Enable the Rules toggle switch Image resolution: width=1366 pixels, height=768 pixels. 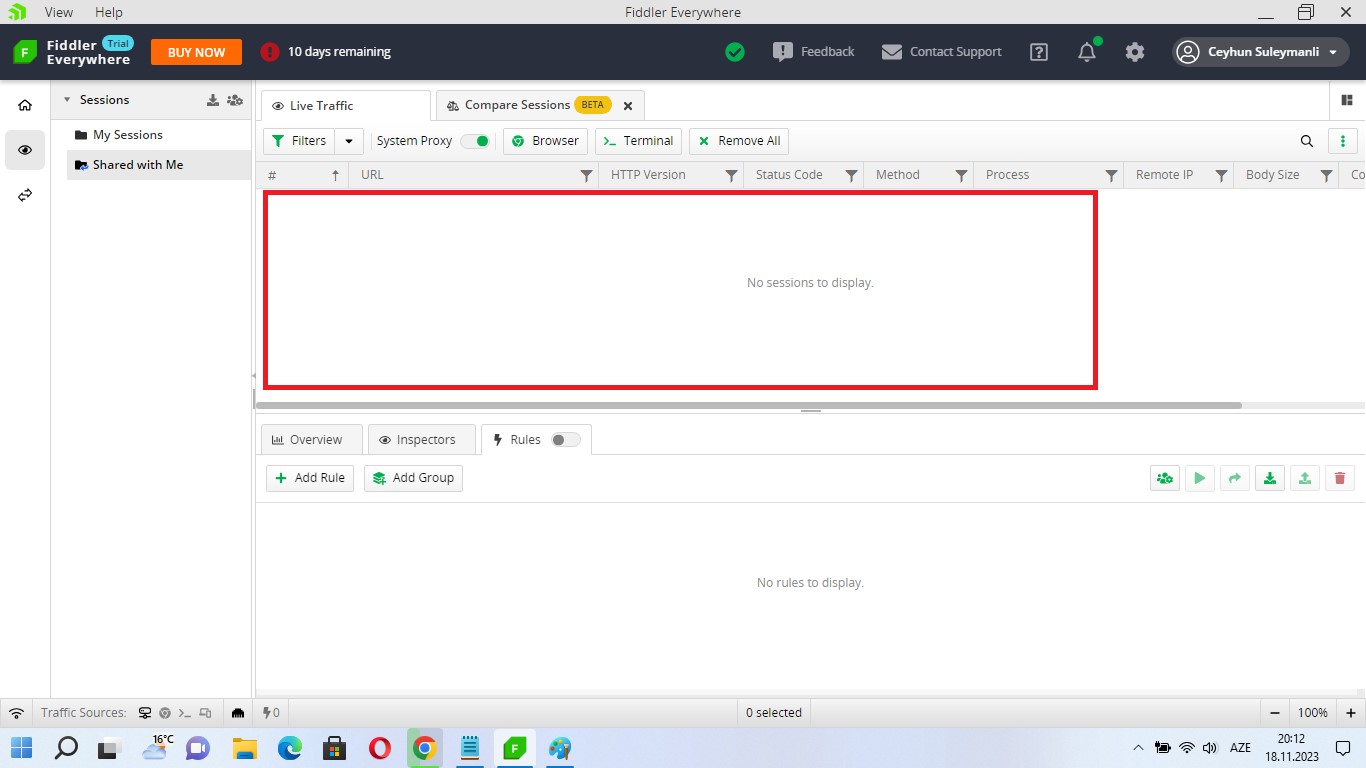pos(565,440)
